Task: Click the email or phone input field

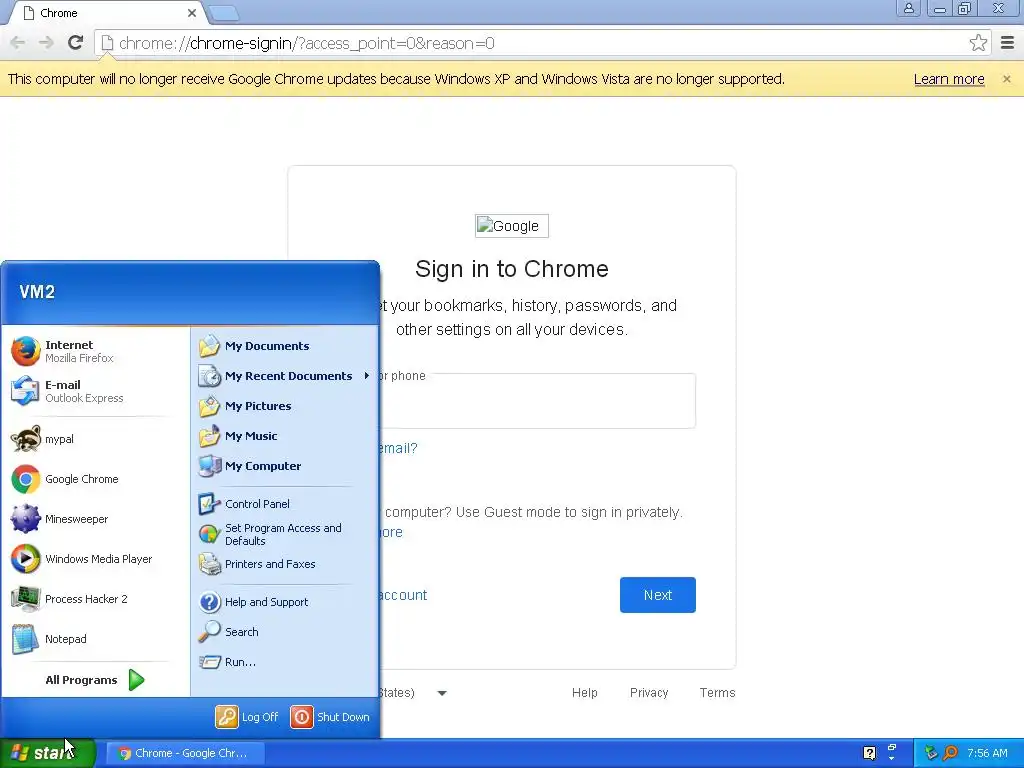Action: tap(537, 401)
